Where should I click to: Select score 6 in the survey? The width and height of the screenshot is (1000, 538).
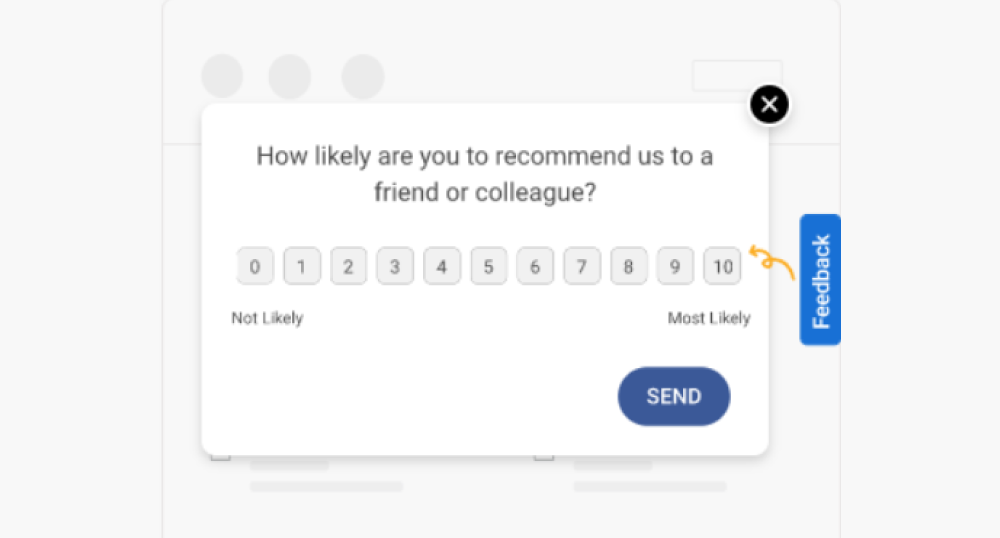coord(535,267)
